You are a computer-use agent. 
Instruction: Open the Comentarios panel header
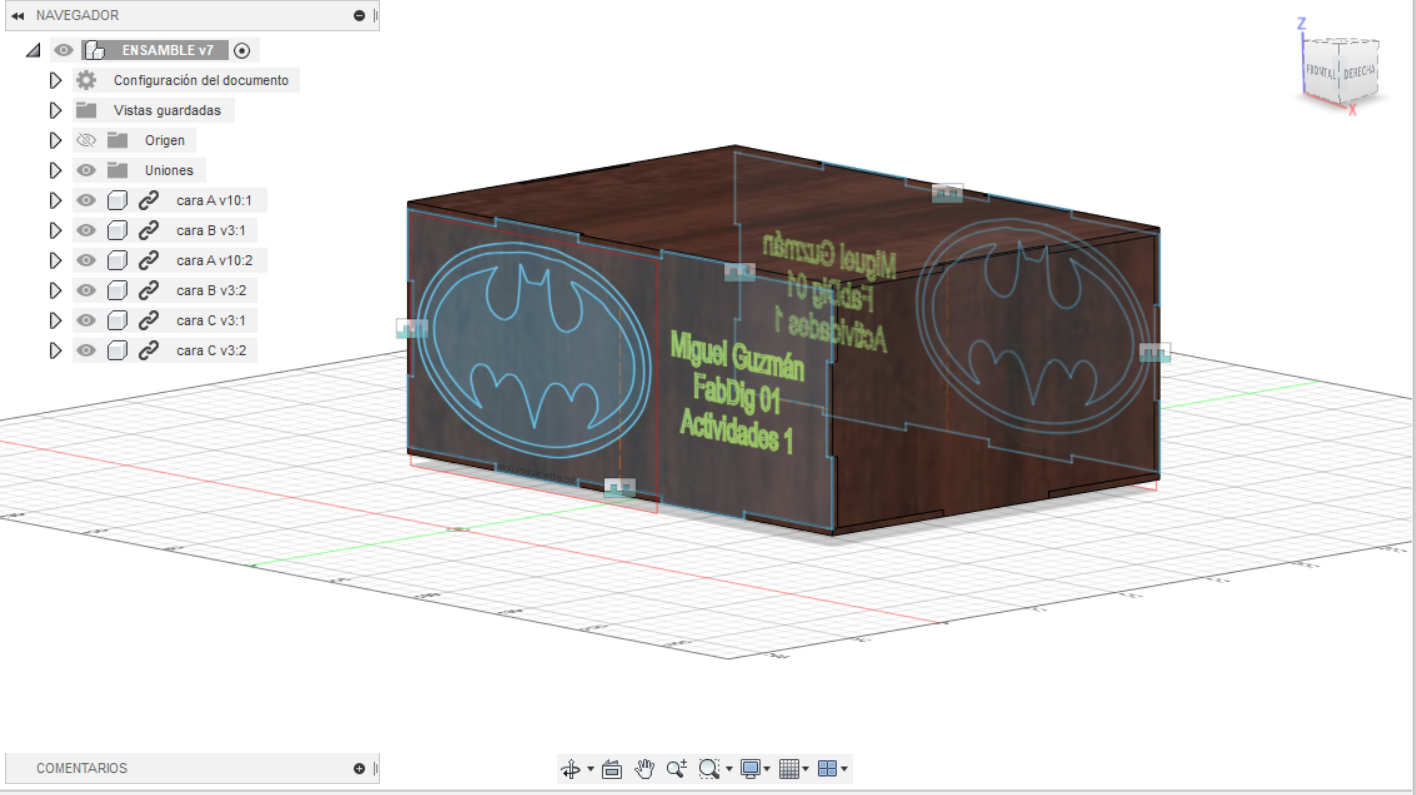tap(192, 768)
